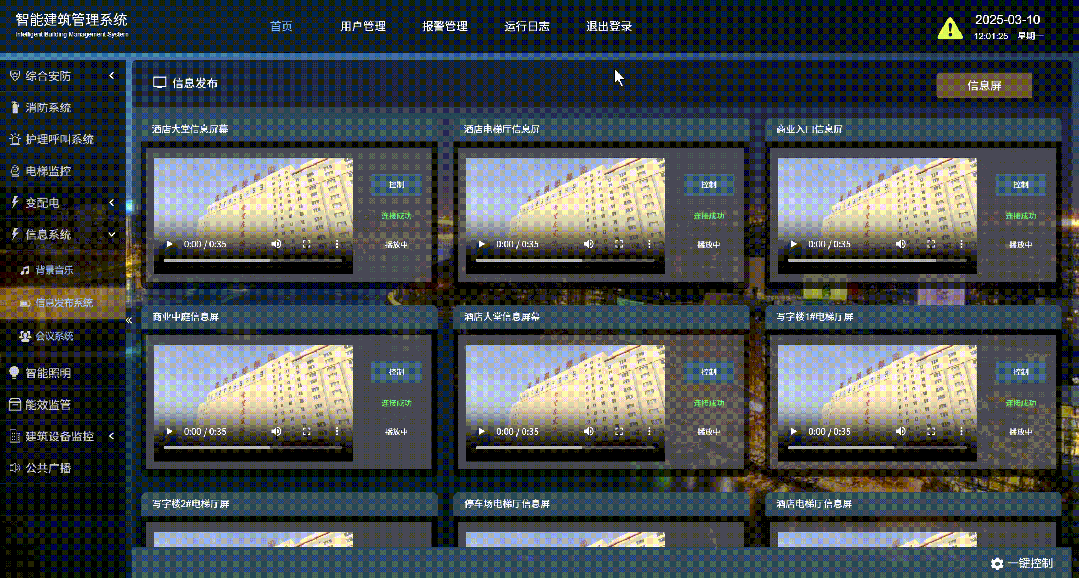
Task: Play the 商业中庭信息屏 video
Action: [x=169, y=431]
